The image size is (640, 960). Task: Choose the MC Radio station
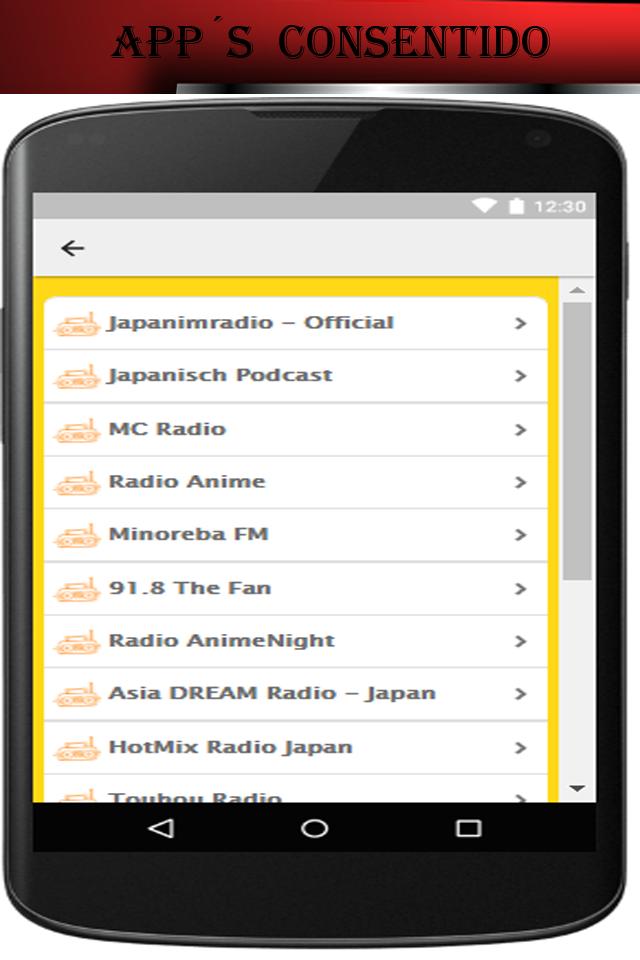pos(296,429)
